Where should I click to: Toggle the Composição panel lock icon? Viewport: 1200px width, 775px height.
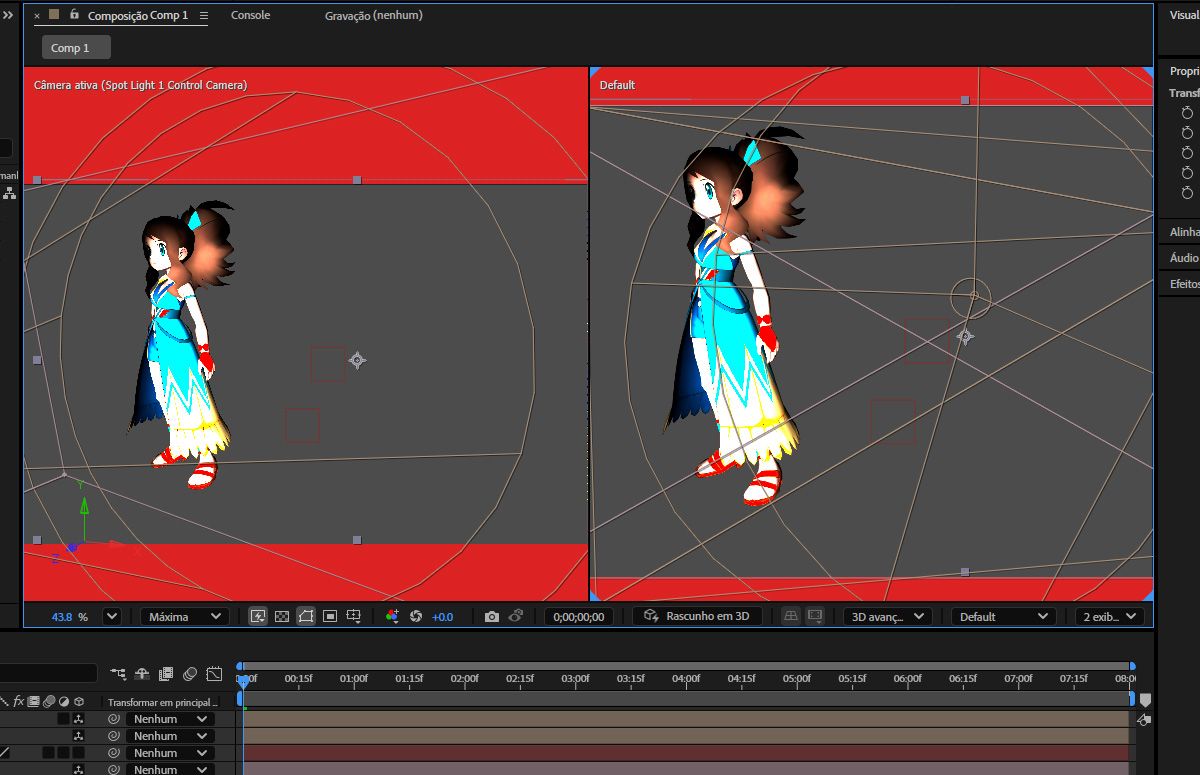point(74,15)
